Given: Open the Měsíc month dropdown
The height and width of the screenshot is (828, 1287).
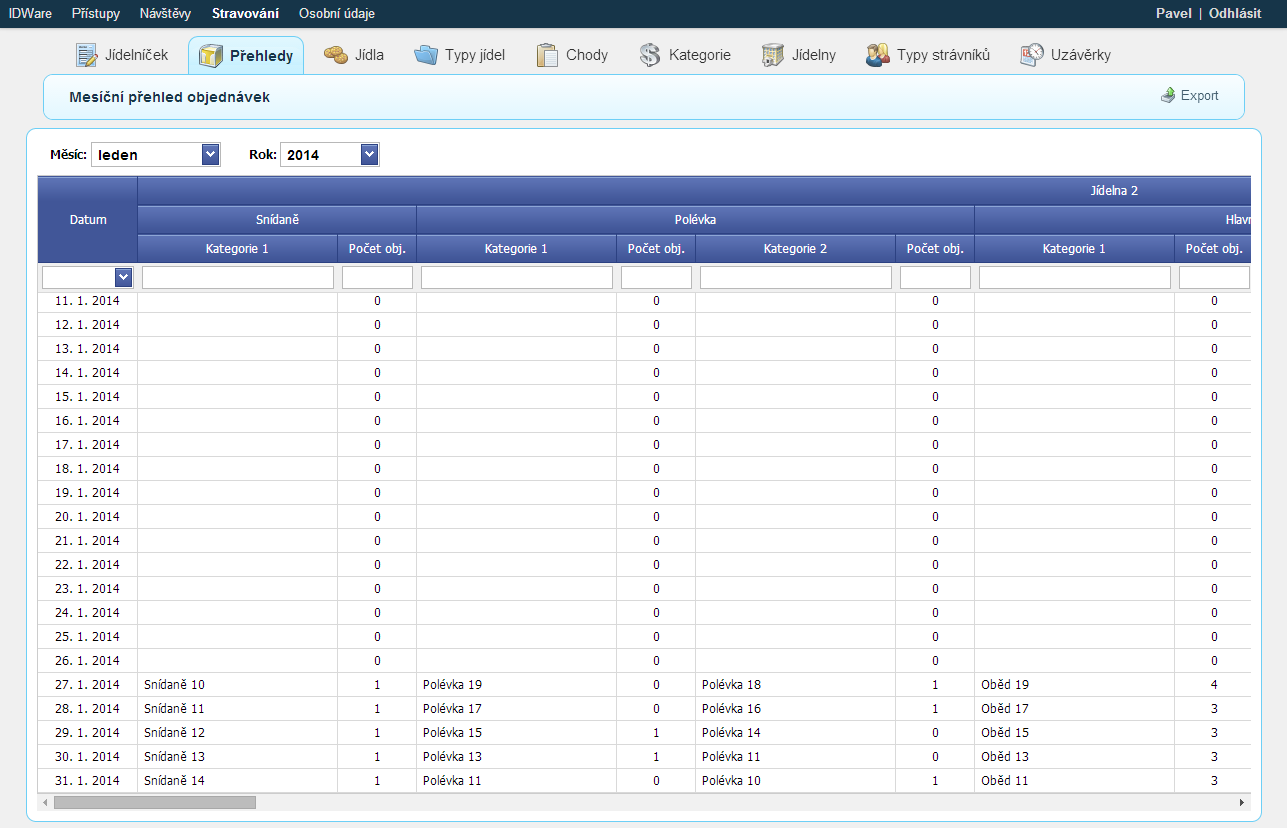Looking at the screenshot, I should coord(210,154).
